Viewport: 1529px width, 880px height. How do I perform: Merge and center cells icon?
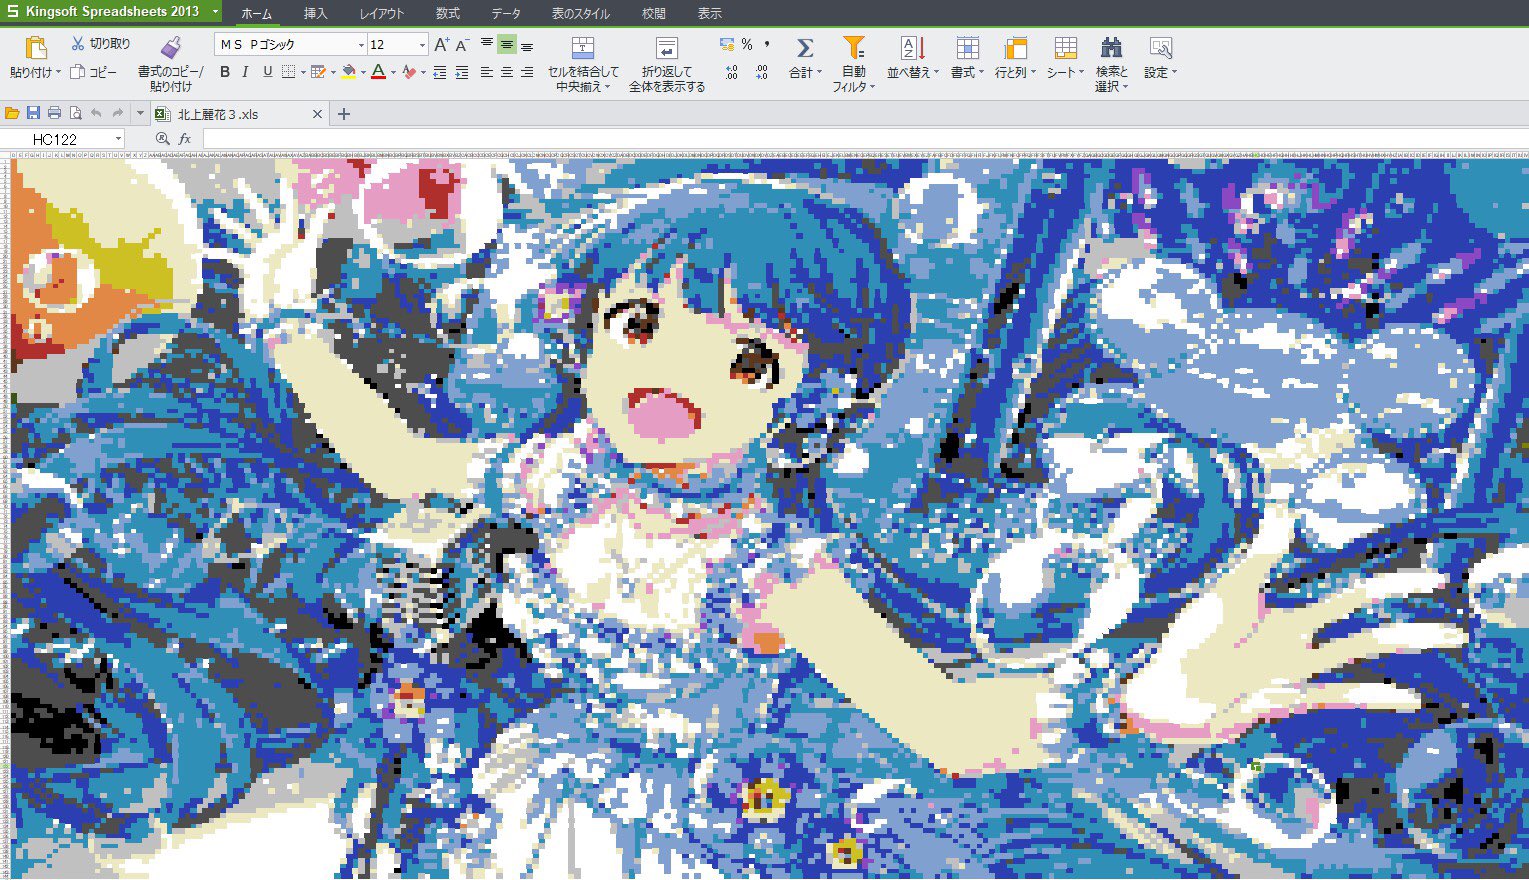(582, 48)
